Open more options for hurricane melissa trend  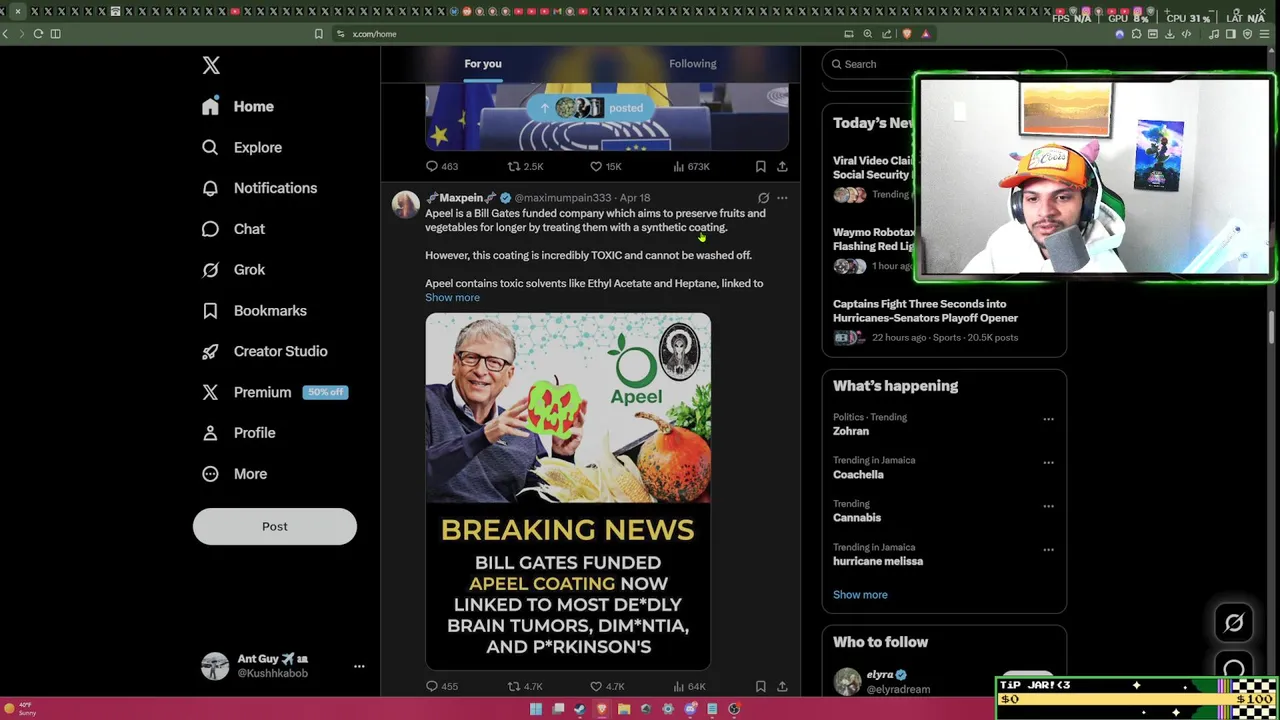point(1048,549)
